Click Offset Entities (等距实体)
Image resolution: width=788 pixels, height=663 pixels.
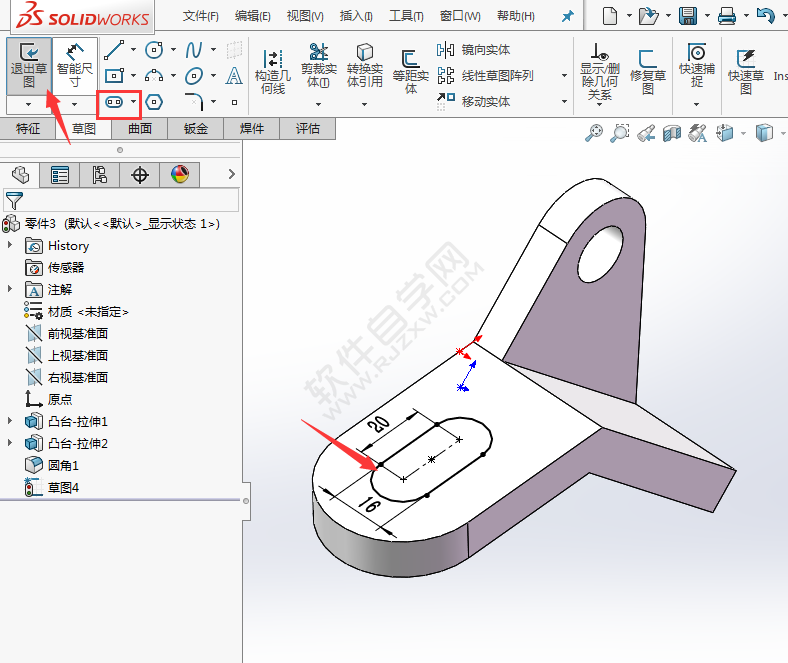(x=411, y=71)
